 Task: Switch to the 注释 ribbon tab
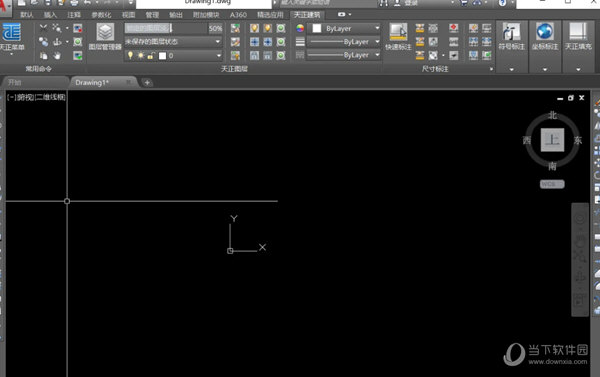(x=74, y=15)
